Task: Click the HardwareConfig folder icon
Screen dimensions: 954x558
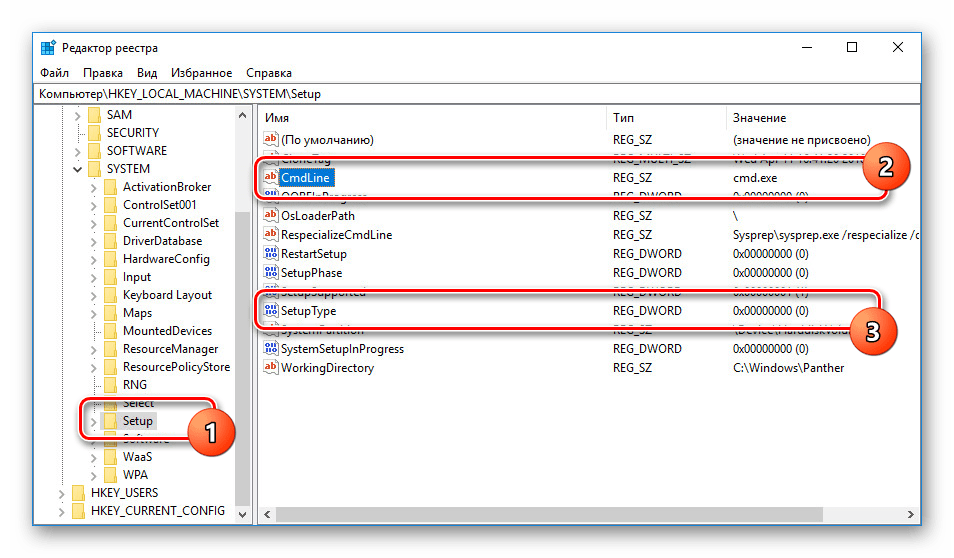Action: (x=110, y=259)
